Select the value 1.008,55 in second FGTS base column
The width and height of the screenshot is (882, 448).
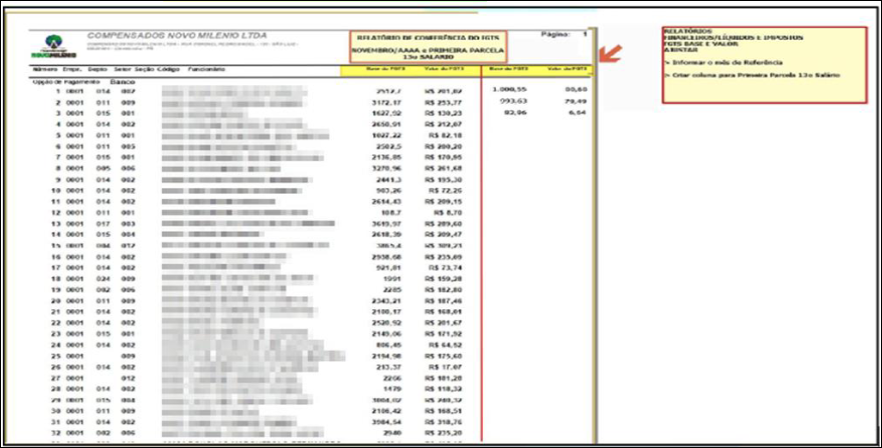point(510,90)
